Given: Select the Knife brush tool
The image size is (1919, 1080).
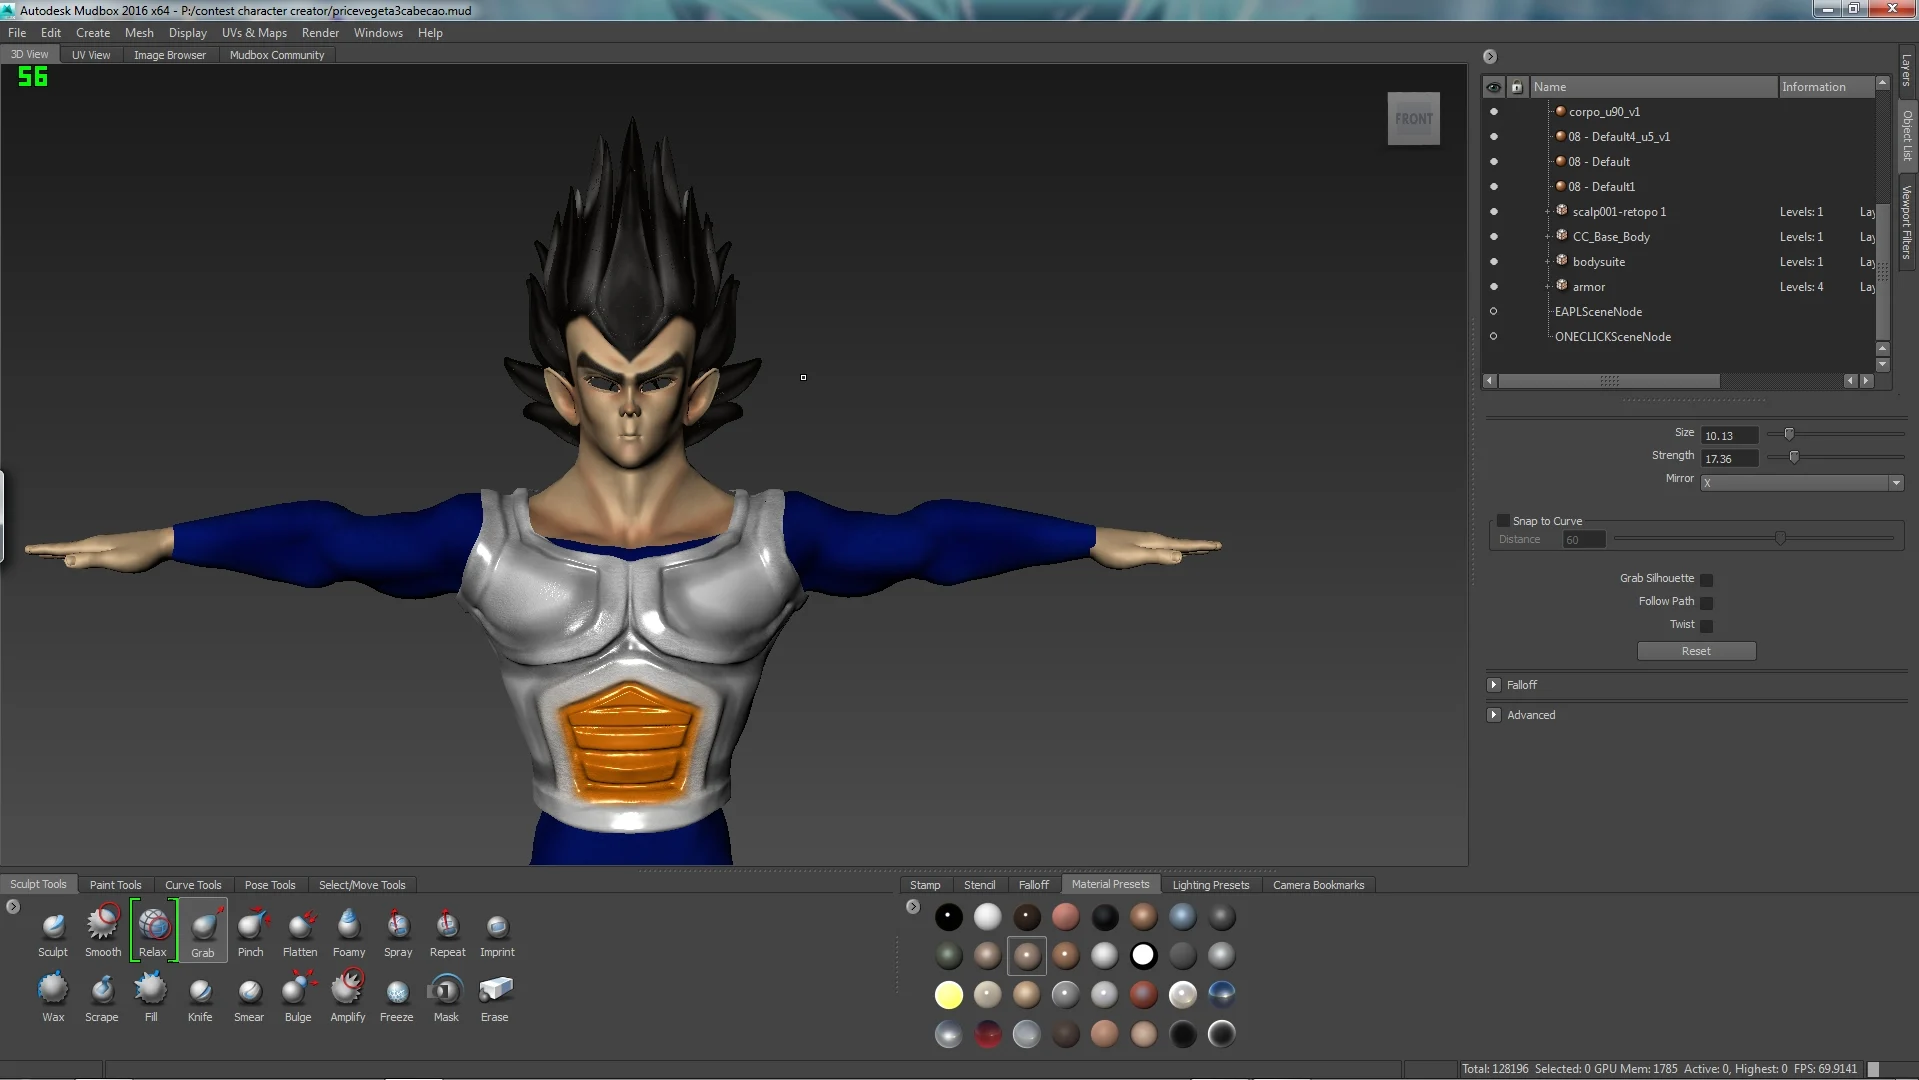Looking at the screenshot, I should pos(200,997).
